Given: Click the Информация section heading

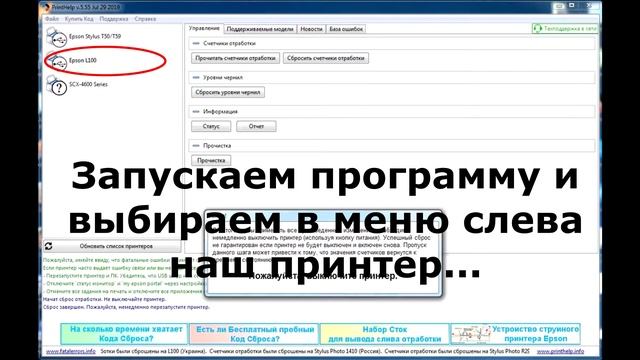Looking at the screenshot, I should pyautogui.click(x=220, y=111).
